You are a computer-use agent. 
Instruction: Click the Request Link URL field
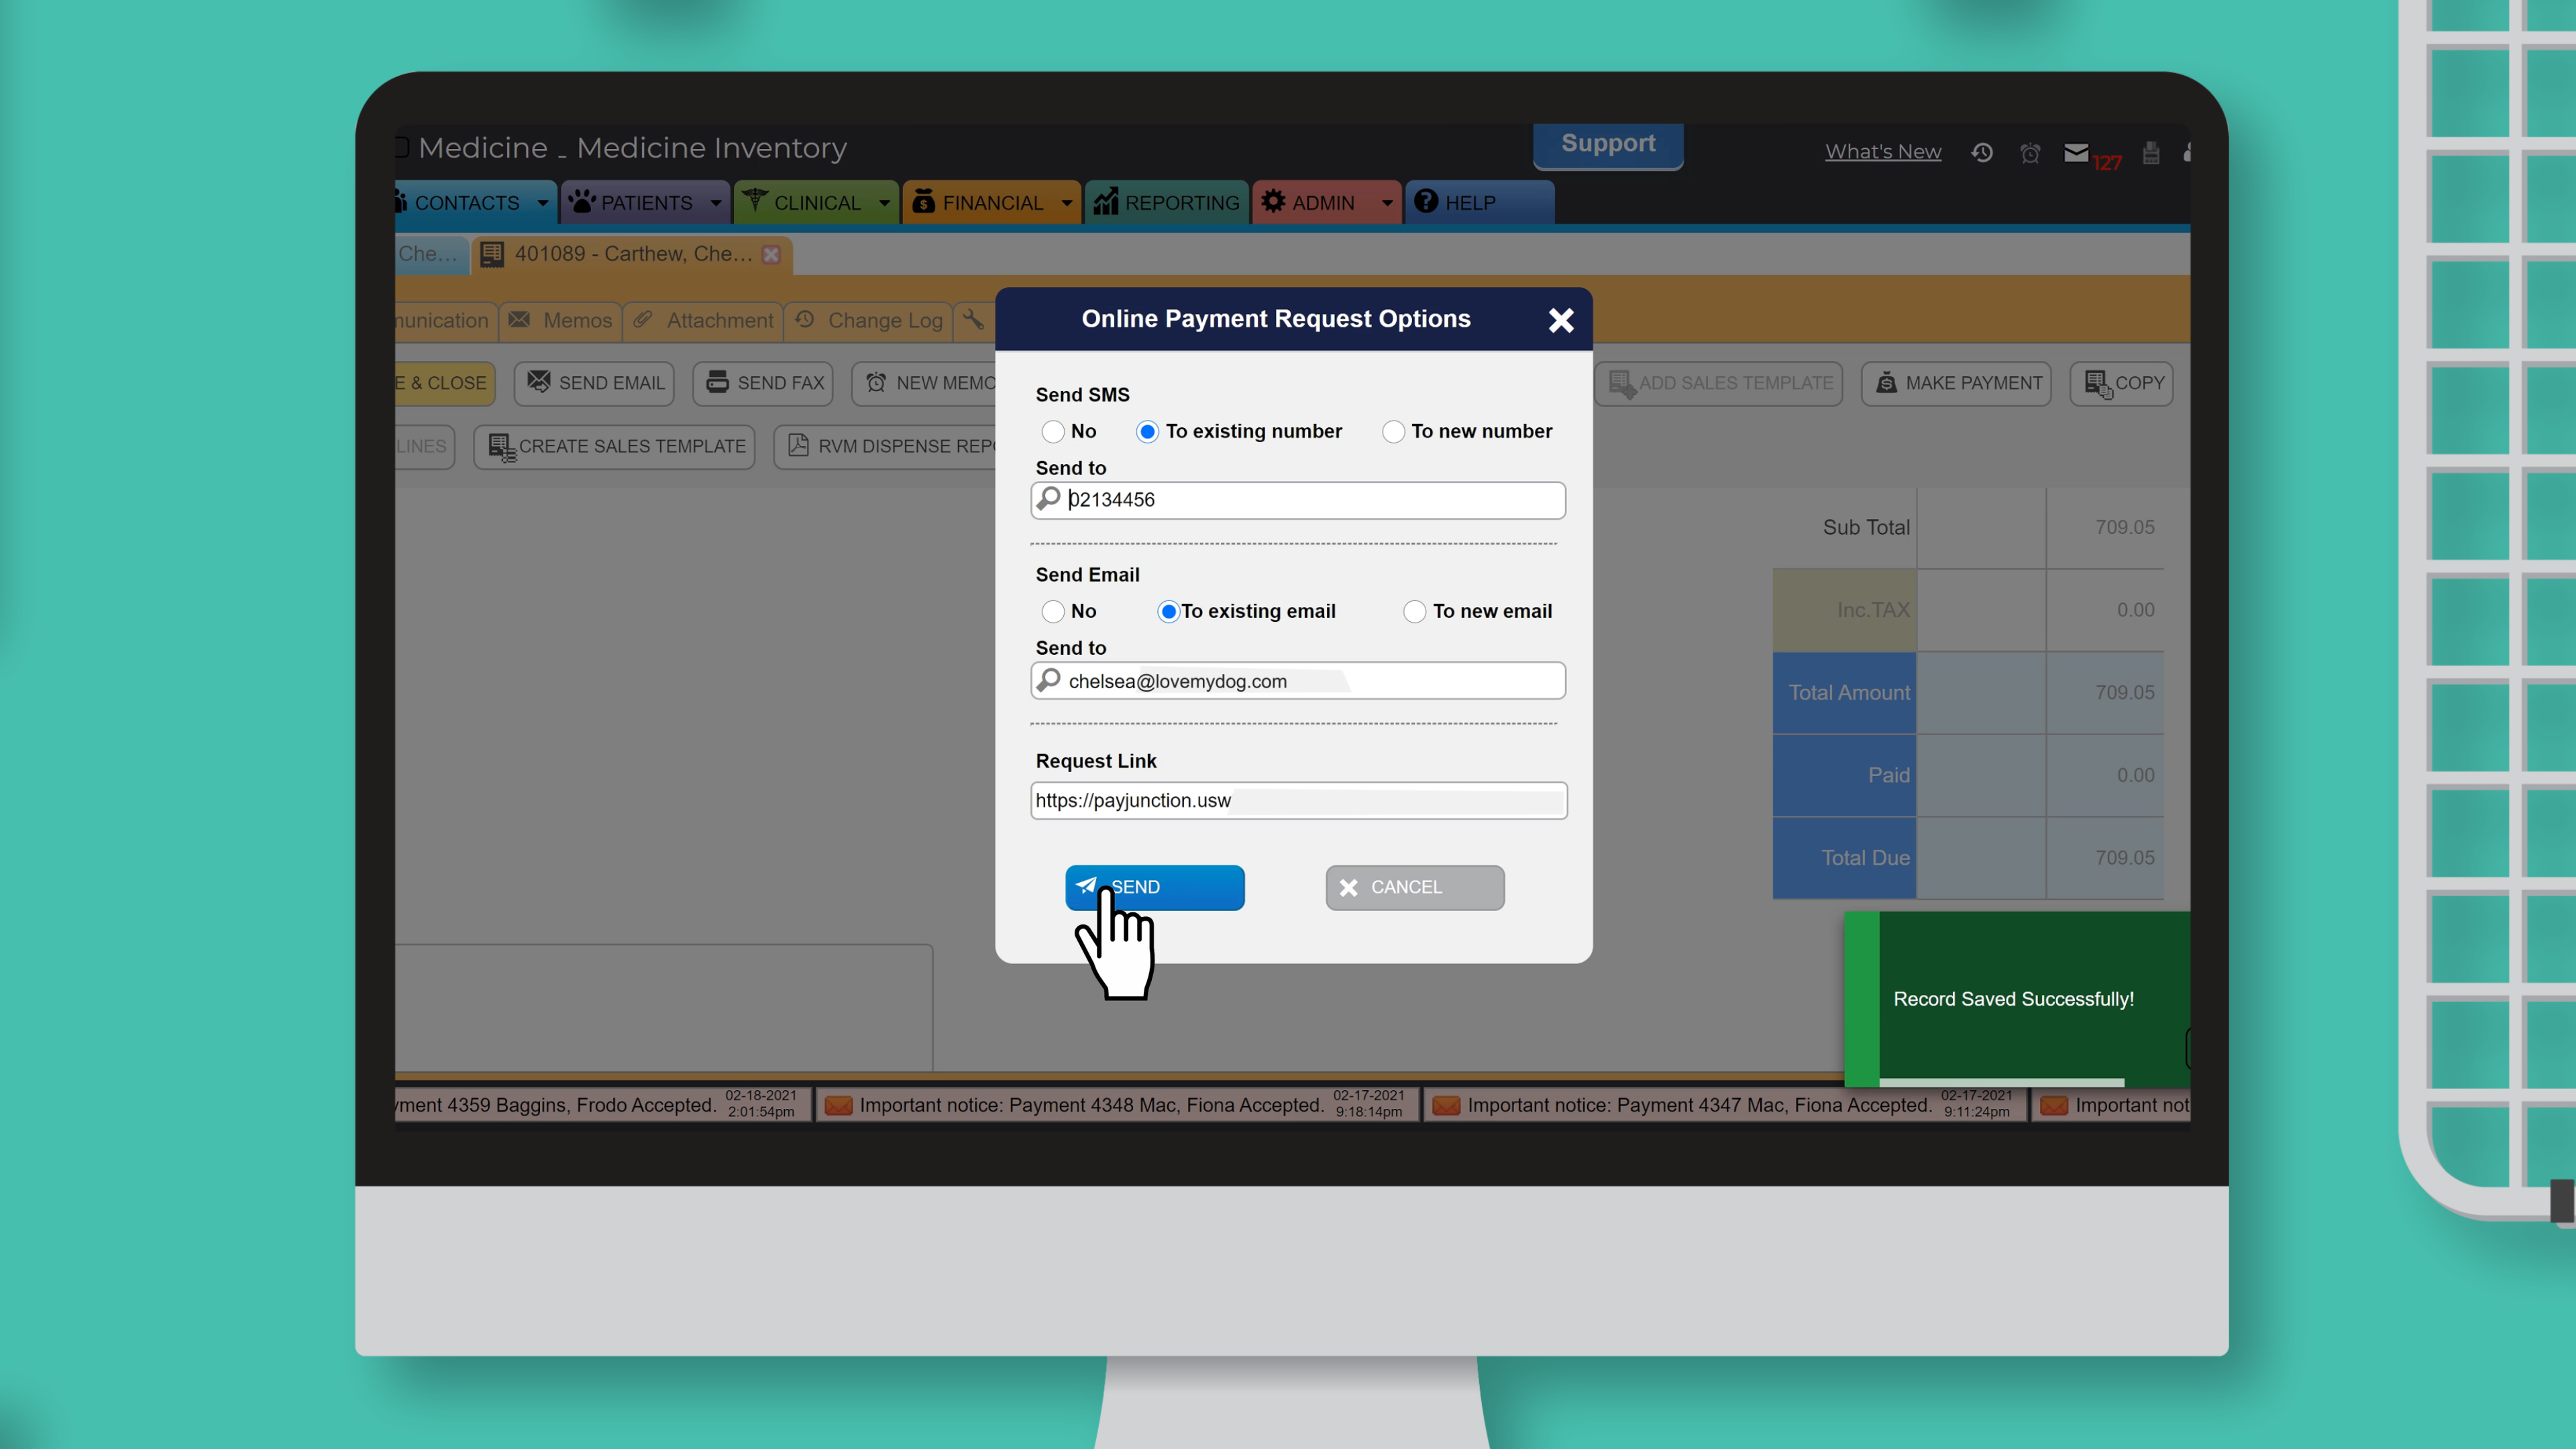1297,800
